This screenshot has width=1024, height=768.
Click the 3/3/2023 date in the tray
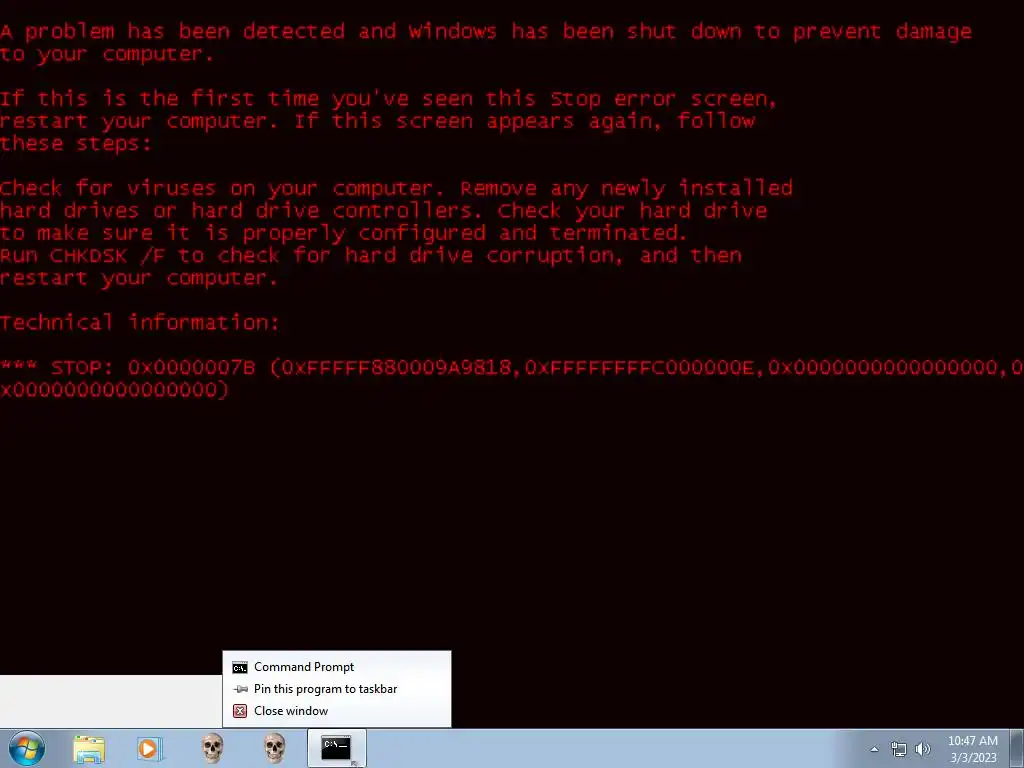[x=973, y=758]
